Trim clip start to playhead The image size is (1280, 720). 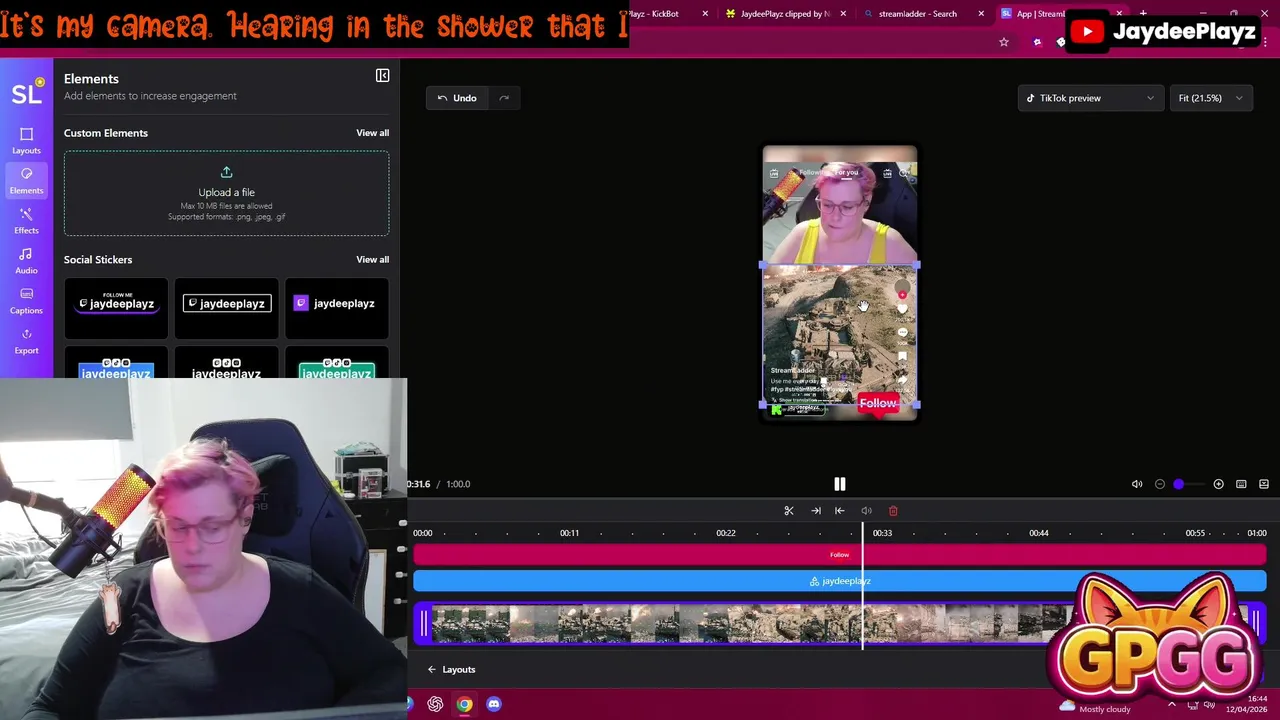coord(840,511)
